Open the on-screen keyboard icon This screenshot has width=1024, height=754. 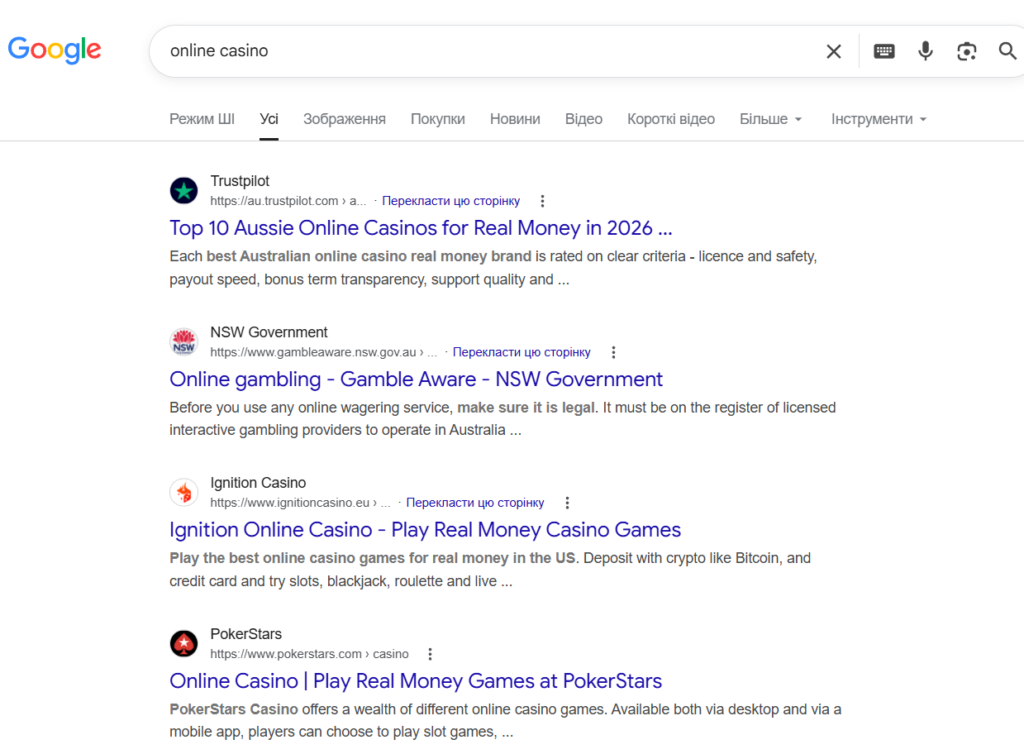(x=884, y=51)
